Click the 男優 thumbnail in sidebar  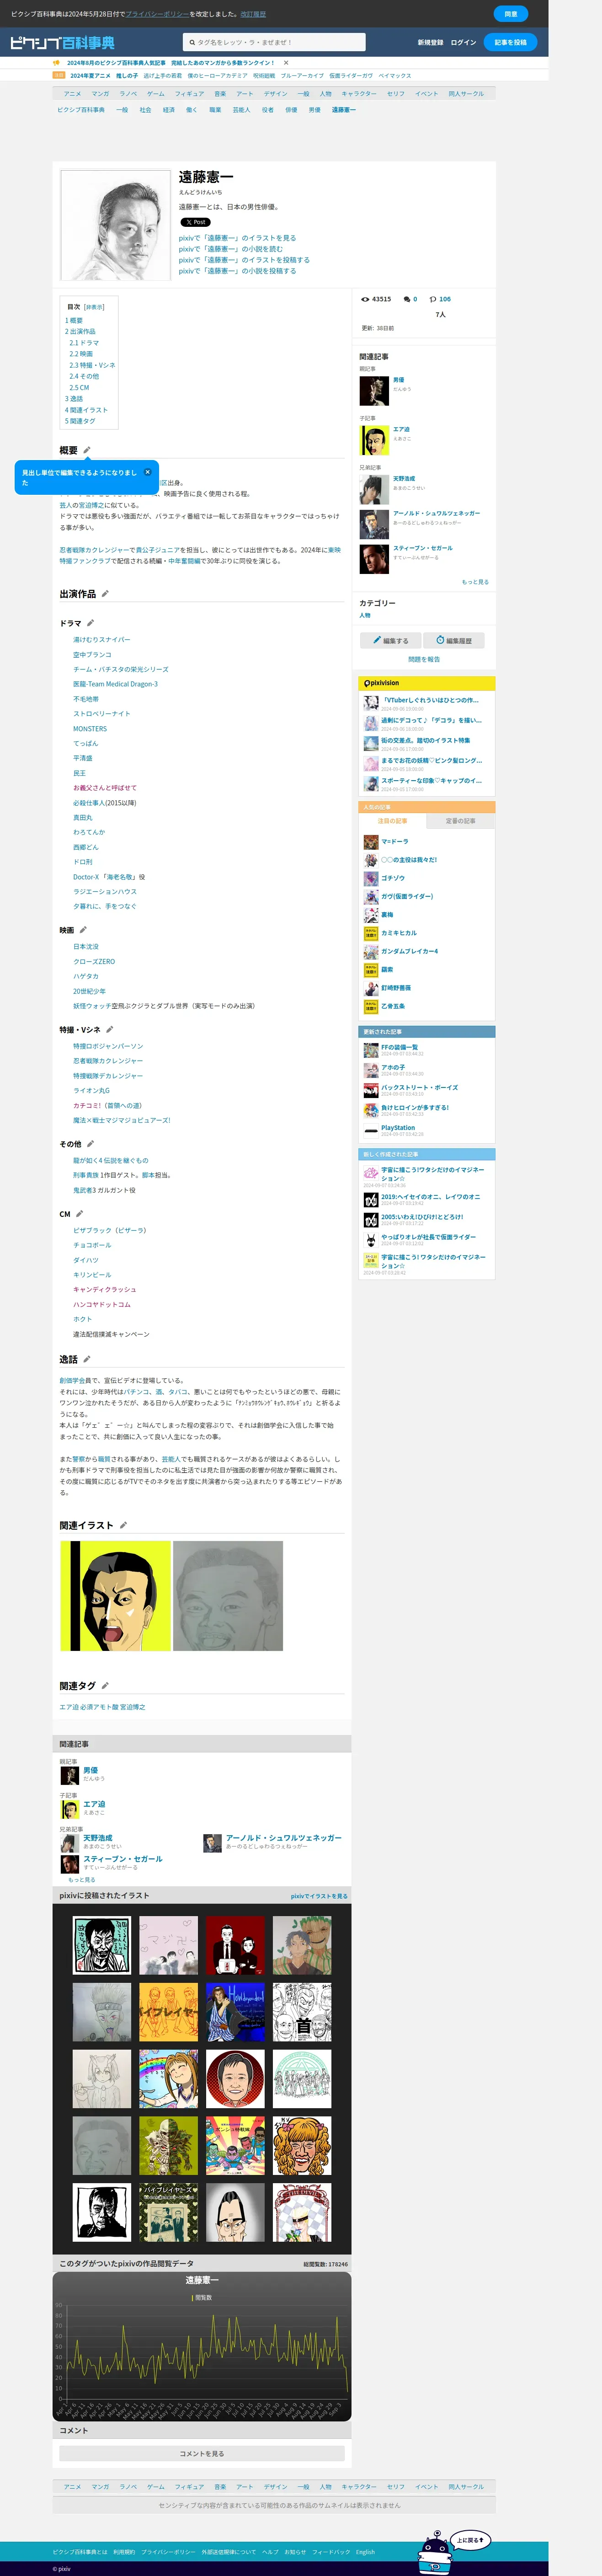click(x=373, y=390)
